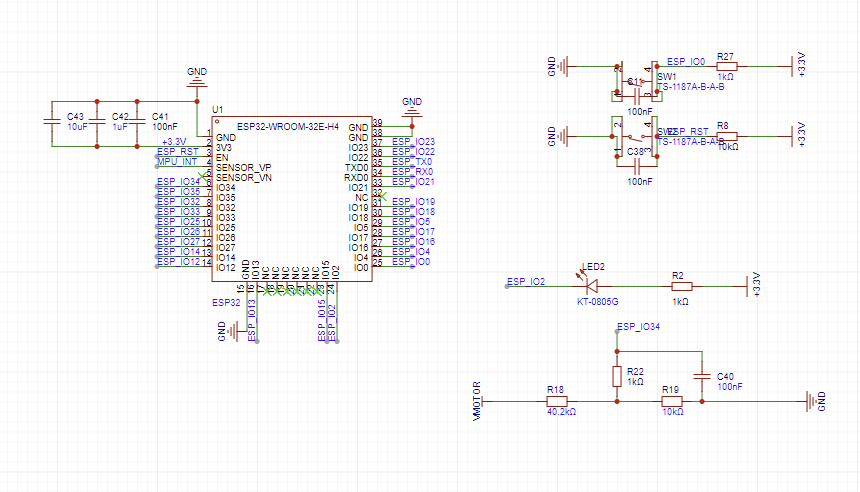Click the vertical ESP_IO13 net label
Viewport: 860px width, 492px height.
click(x=252, y=320)
